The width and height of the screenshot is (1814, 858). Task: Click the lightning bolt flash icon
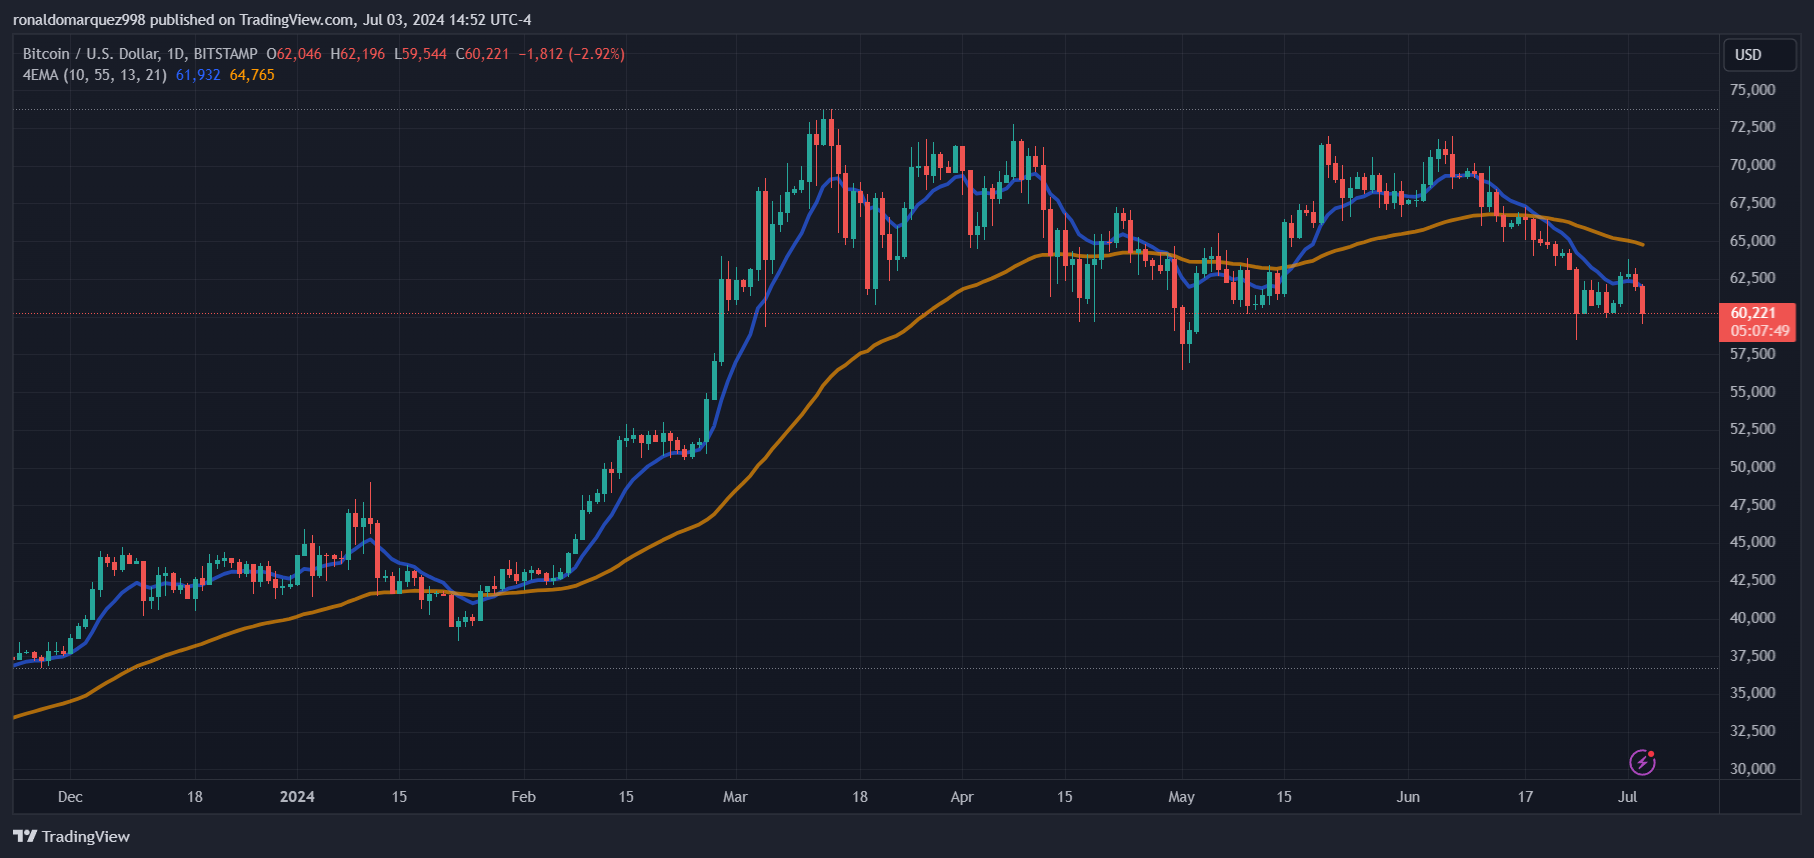coord(1642,762)
